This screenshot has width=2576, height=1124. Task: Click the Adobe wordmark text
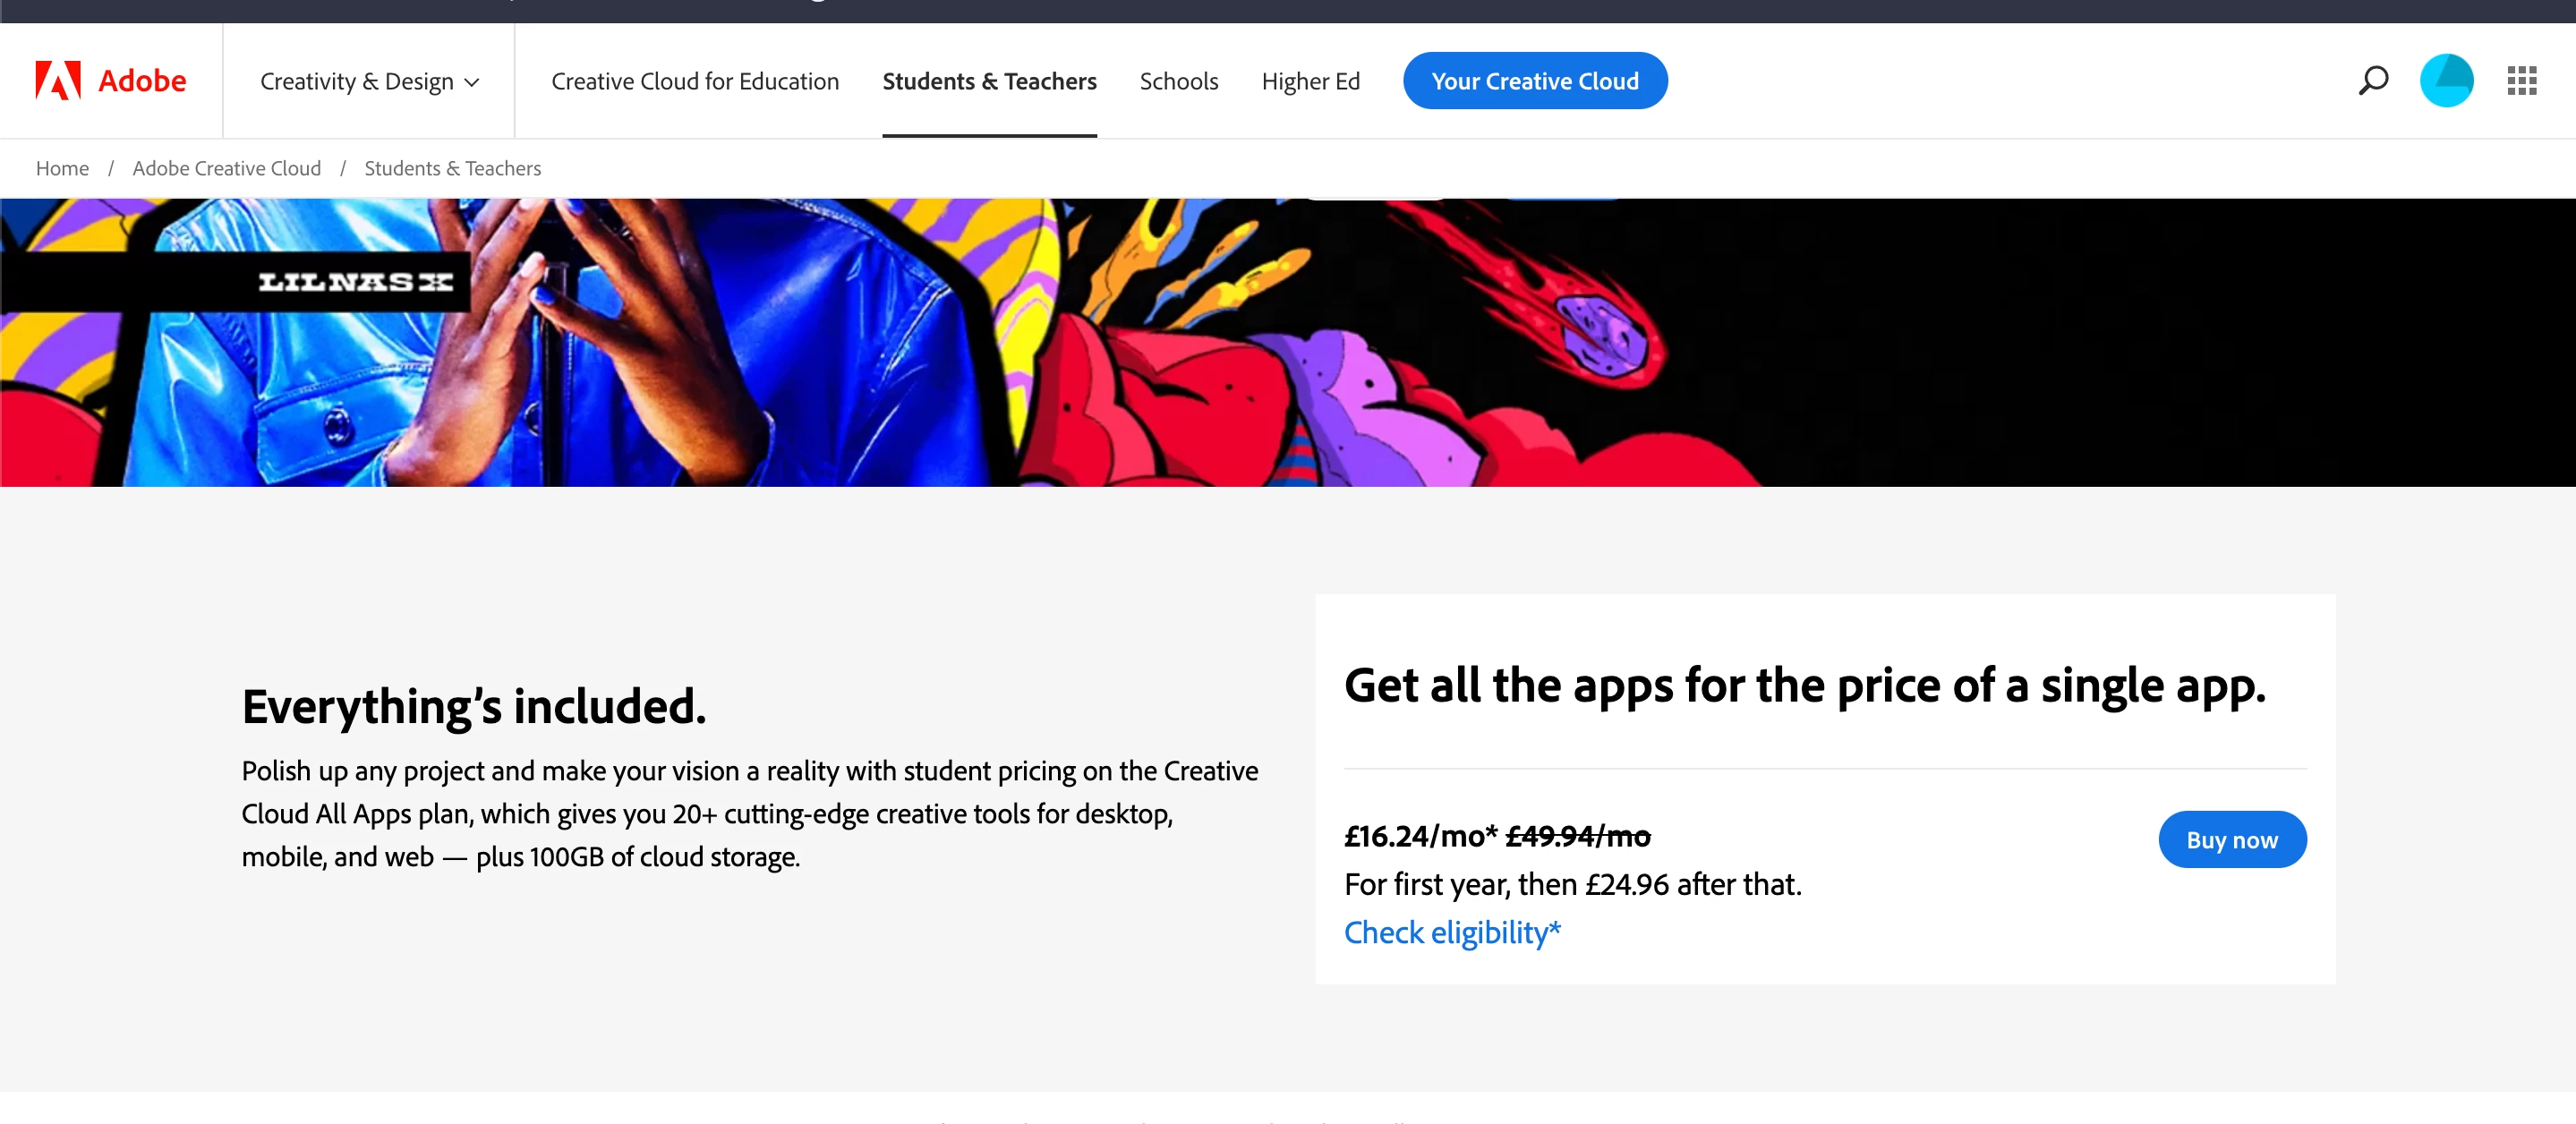click(x=142, y=80)
